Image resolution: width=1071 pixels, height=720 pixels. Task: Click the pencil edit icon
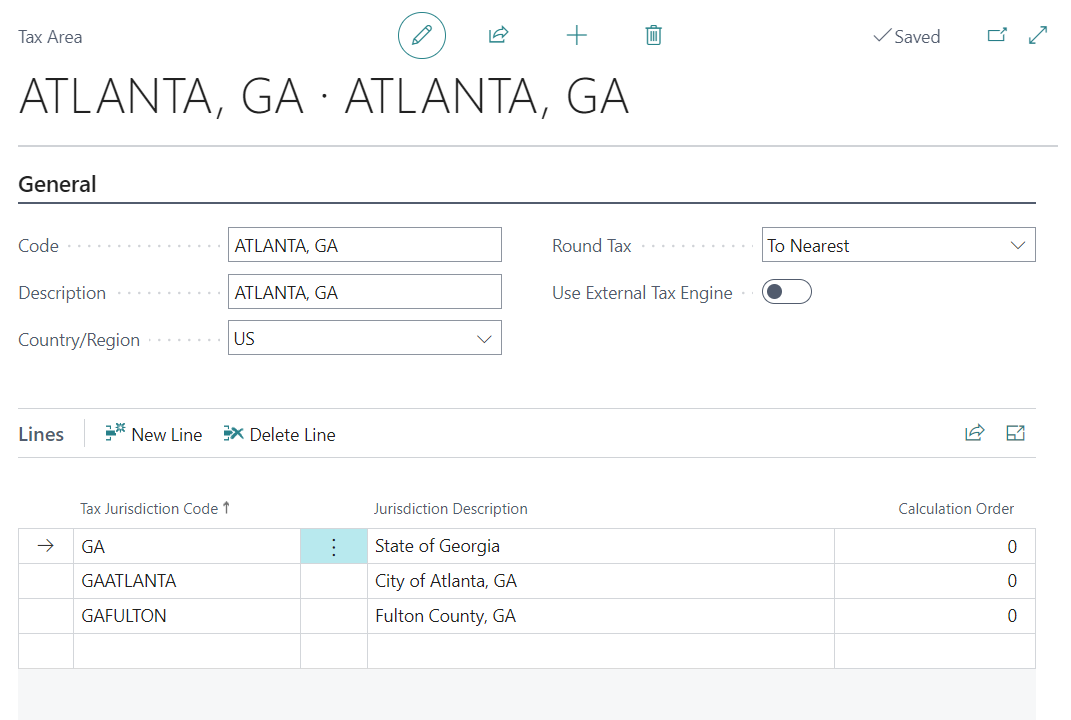pos(422,36)
